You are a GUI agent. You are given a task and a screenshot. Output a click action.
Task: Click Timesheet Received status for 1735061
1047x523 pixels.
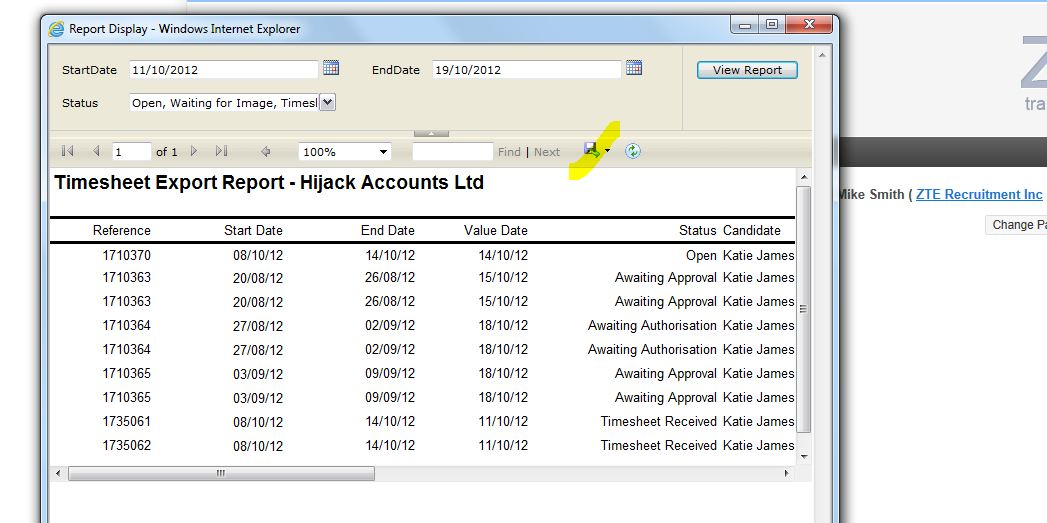658,421
